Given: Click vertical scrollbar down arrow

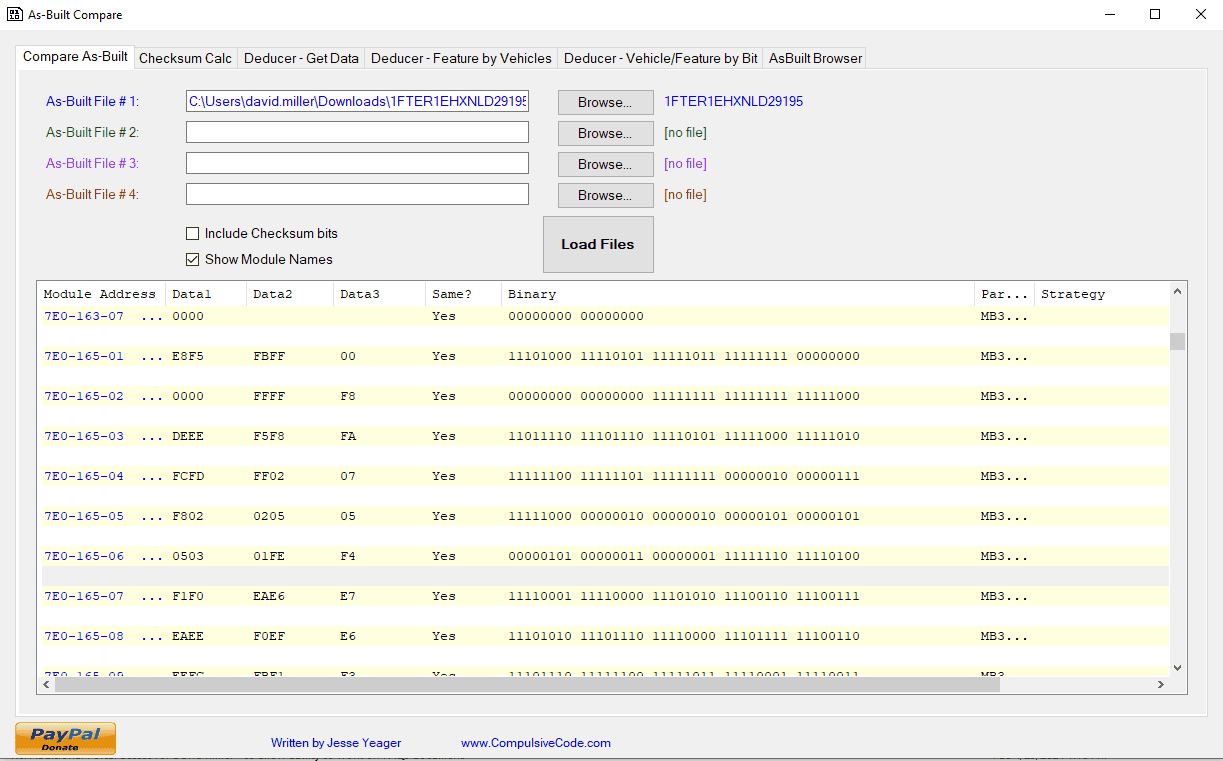Looking at the screenshot, I should 1177,667.
